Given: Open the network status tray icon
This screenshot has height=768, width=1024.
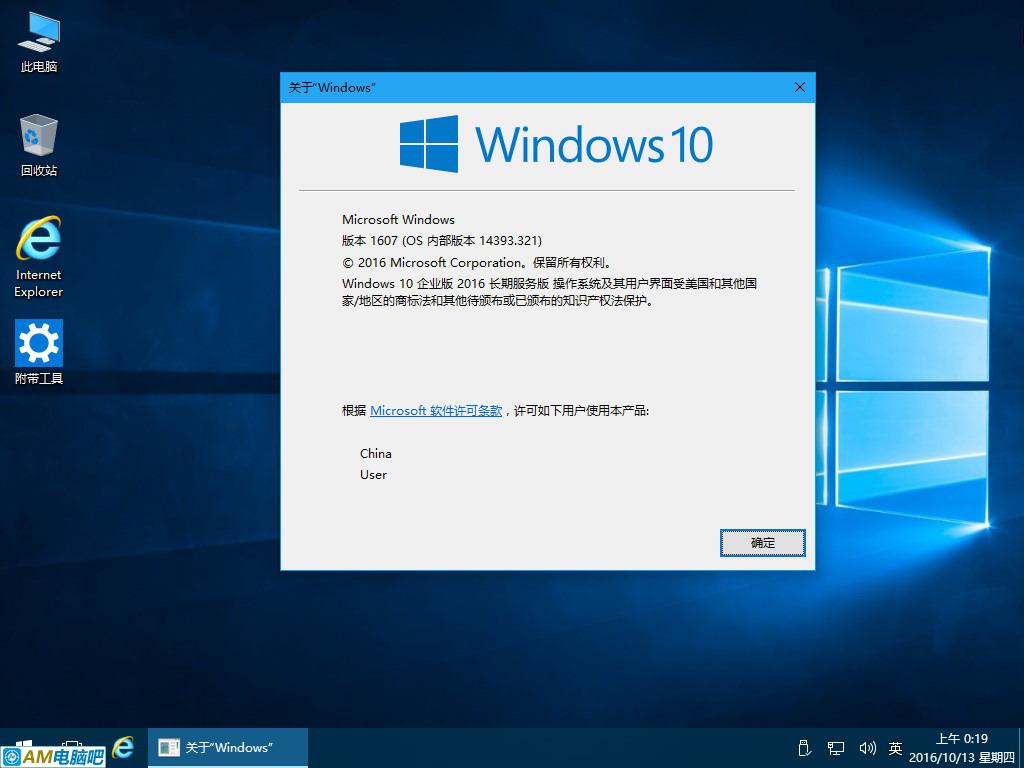Looking at the screenshot, I should tap(835, 748).
